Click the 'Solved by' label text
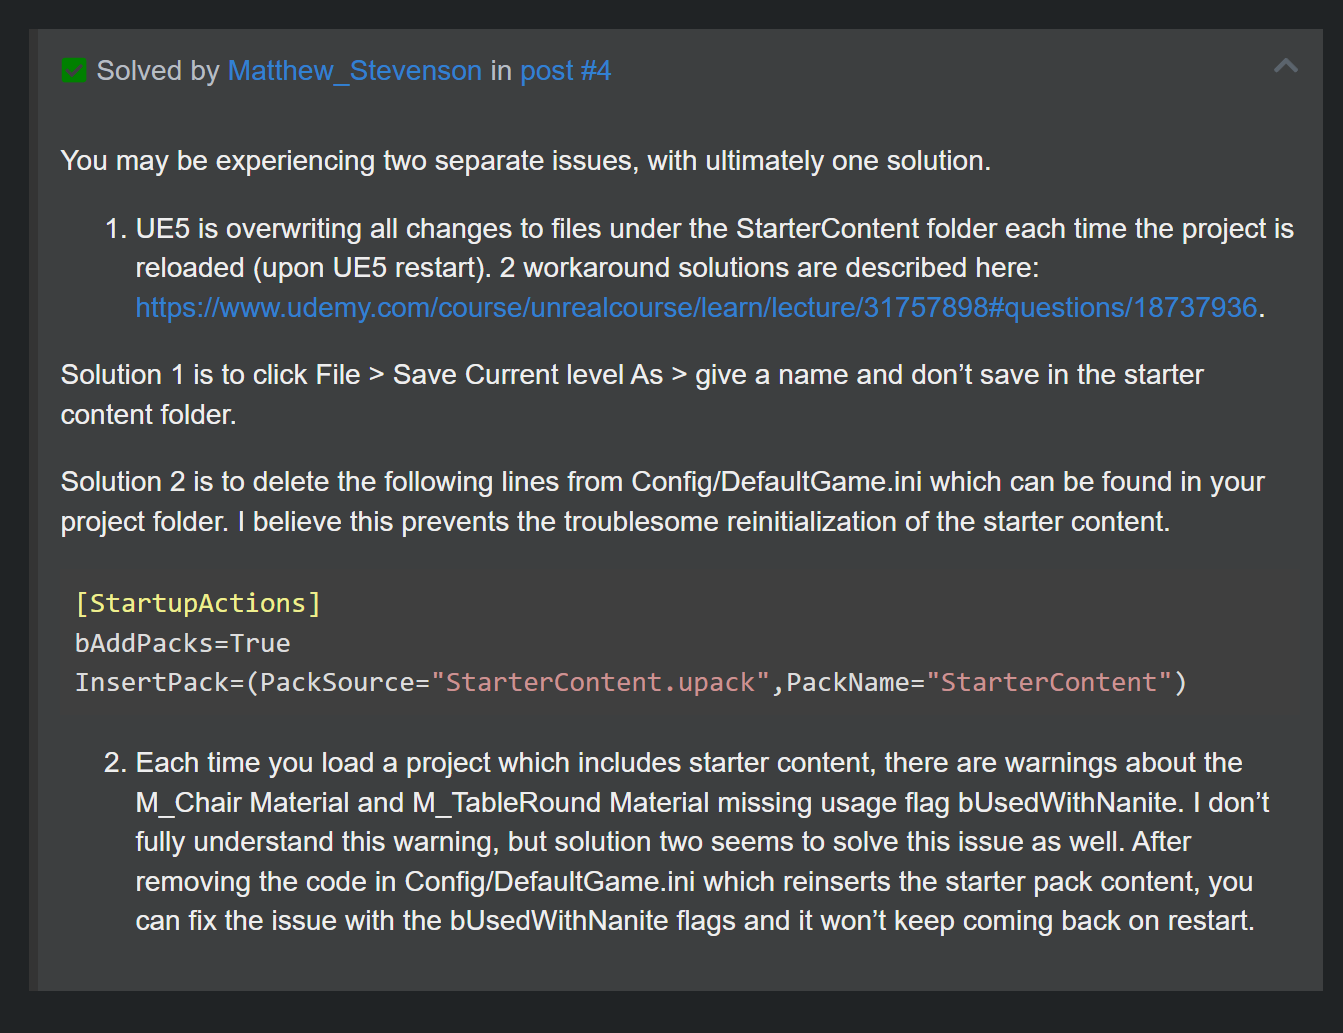Viewport: 1343px width, 1033px height. point(158,71)
